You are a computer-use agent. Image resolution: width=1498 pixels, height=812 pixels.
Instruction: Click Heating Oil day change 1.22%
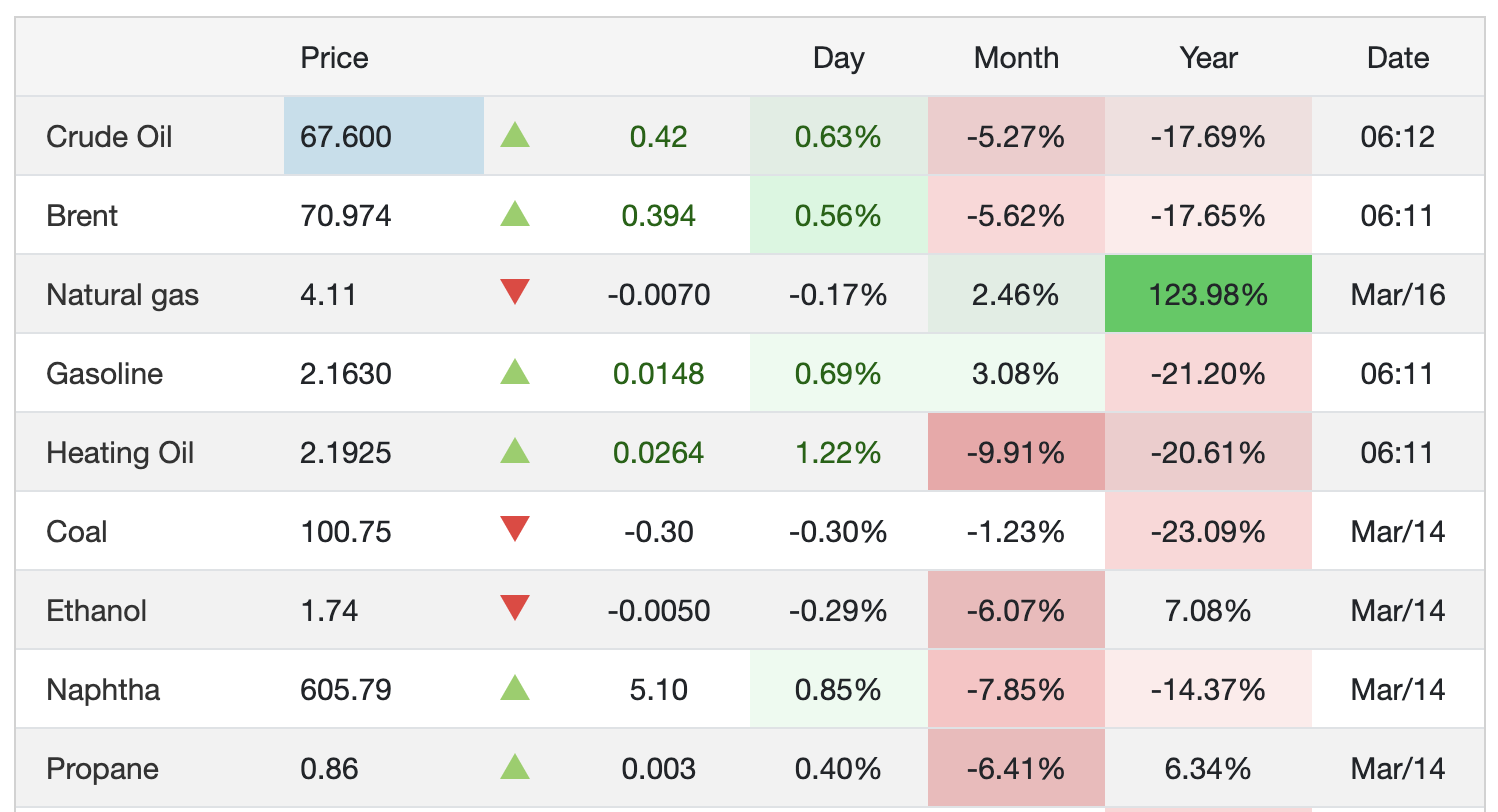(x=838, y=453)
